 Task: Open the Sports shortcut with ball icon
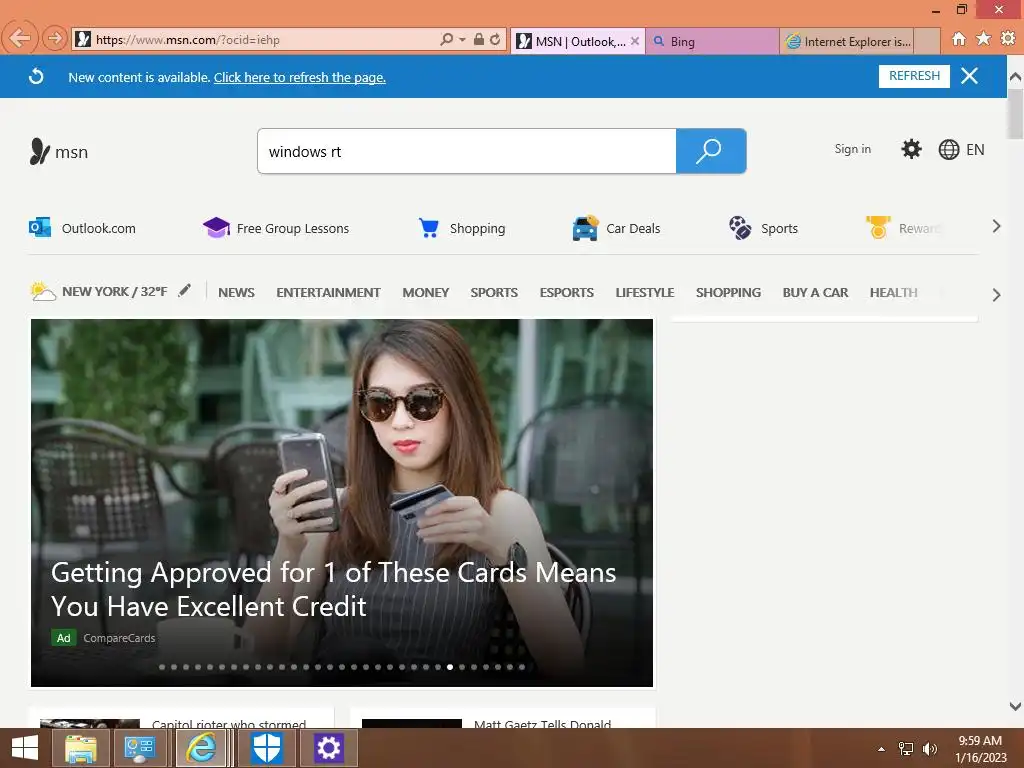pos(763,228)
